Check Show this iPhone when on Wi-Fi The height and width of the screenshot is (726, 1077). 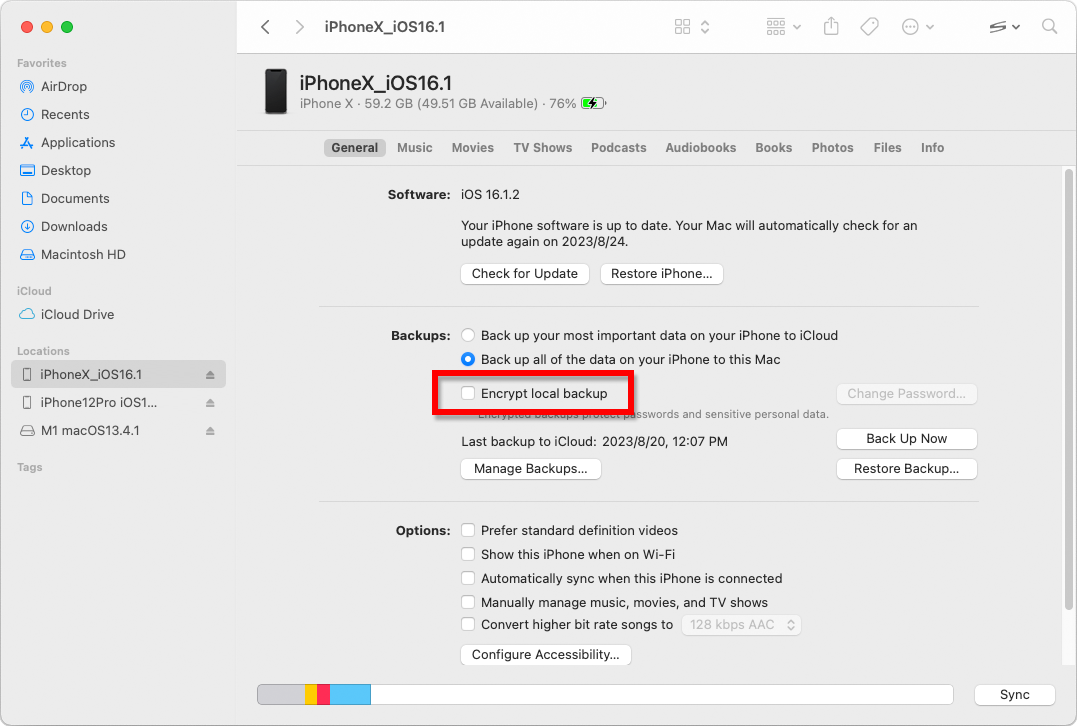pos(468,554)
